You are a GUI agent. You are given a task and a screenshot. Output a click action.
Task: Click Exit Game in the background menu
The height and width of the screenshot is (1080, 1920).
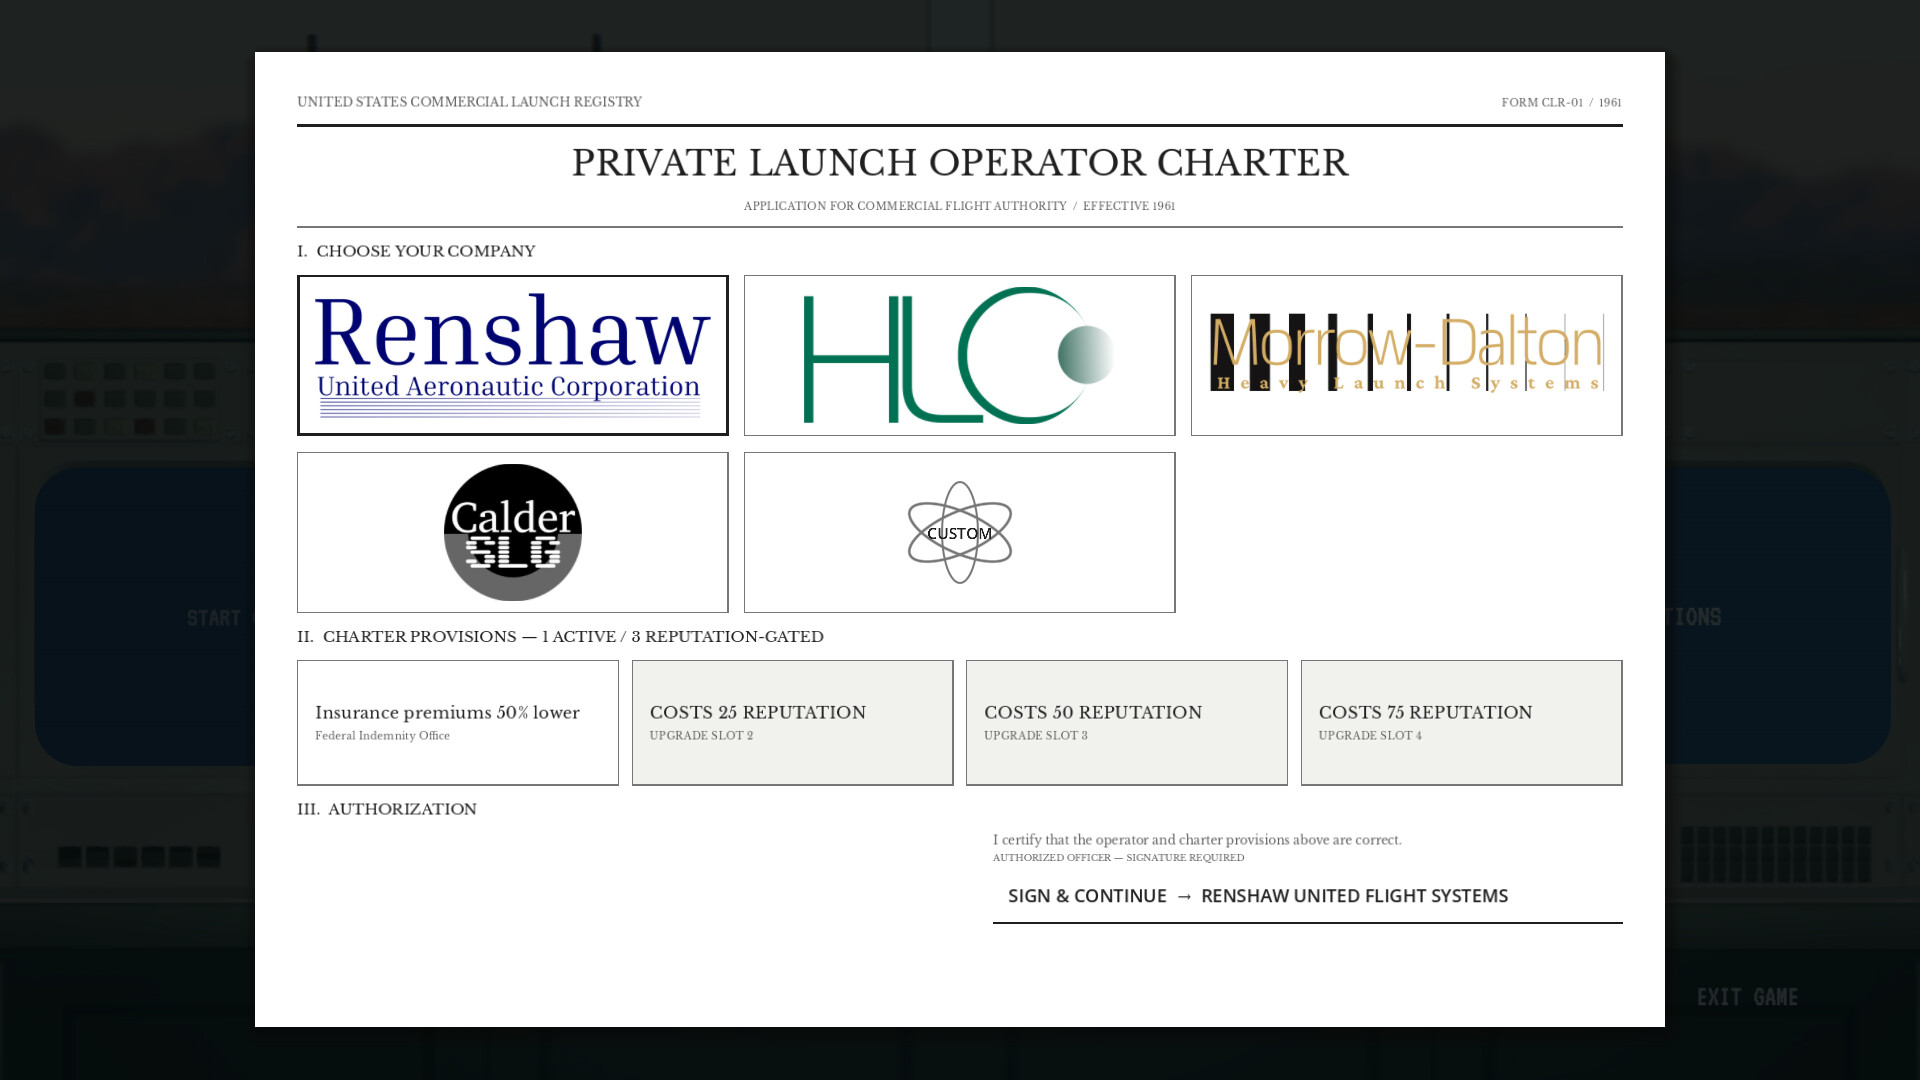pyautogui.click(x=1747, y=997)
